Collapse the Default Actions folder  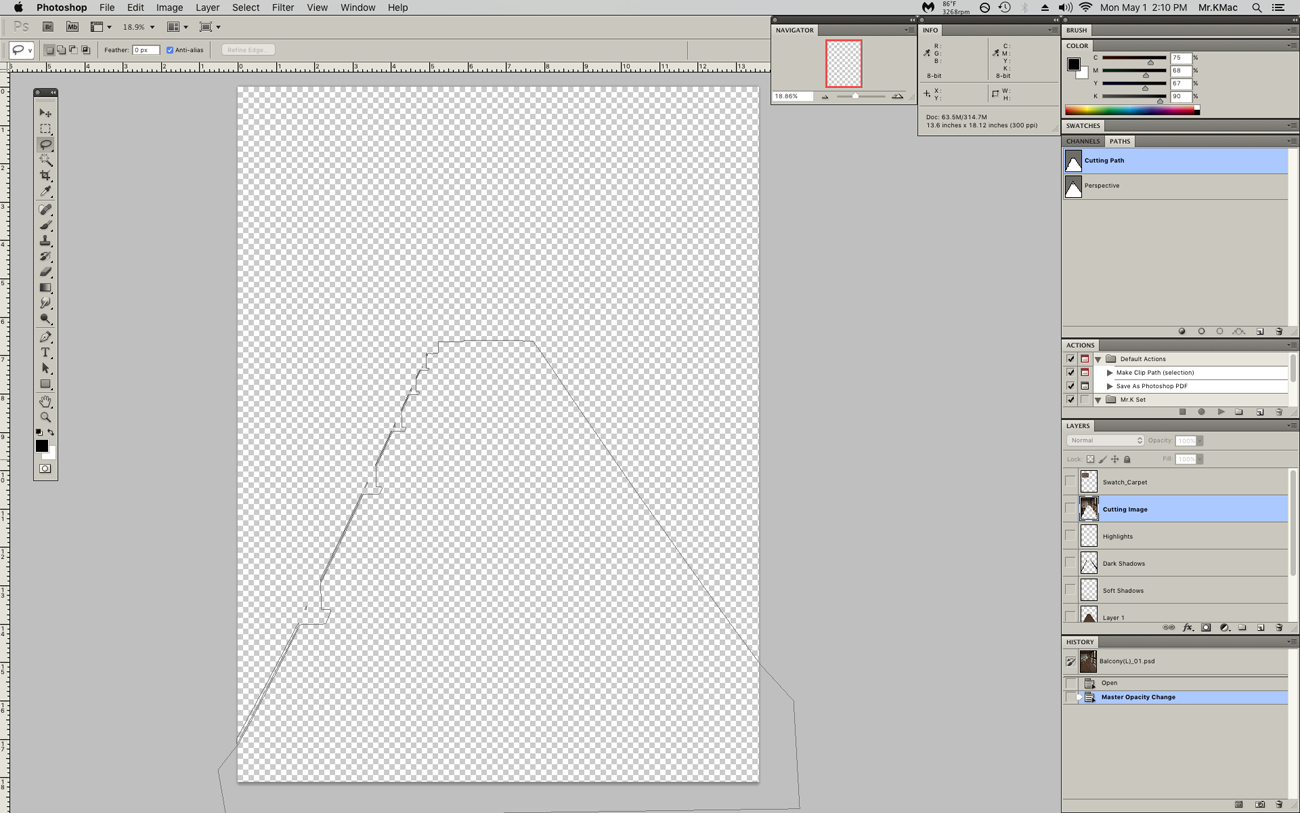click(1098, 359)
